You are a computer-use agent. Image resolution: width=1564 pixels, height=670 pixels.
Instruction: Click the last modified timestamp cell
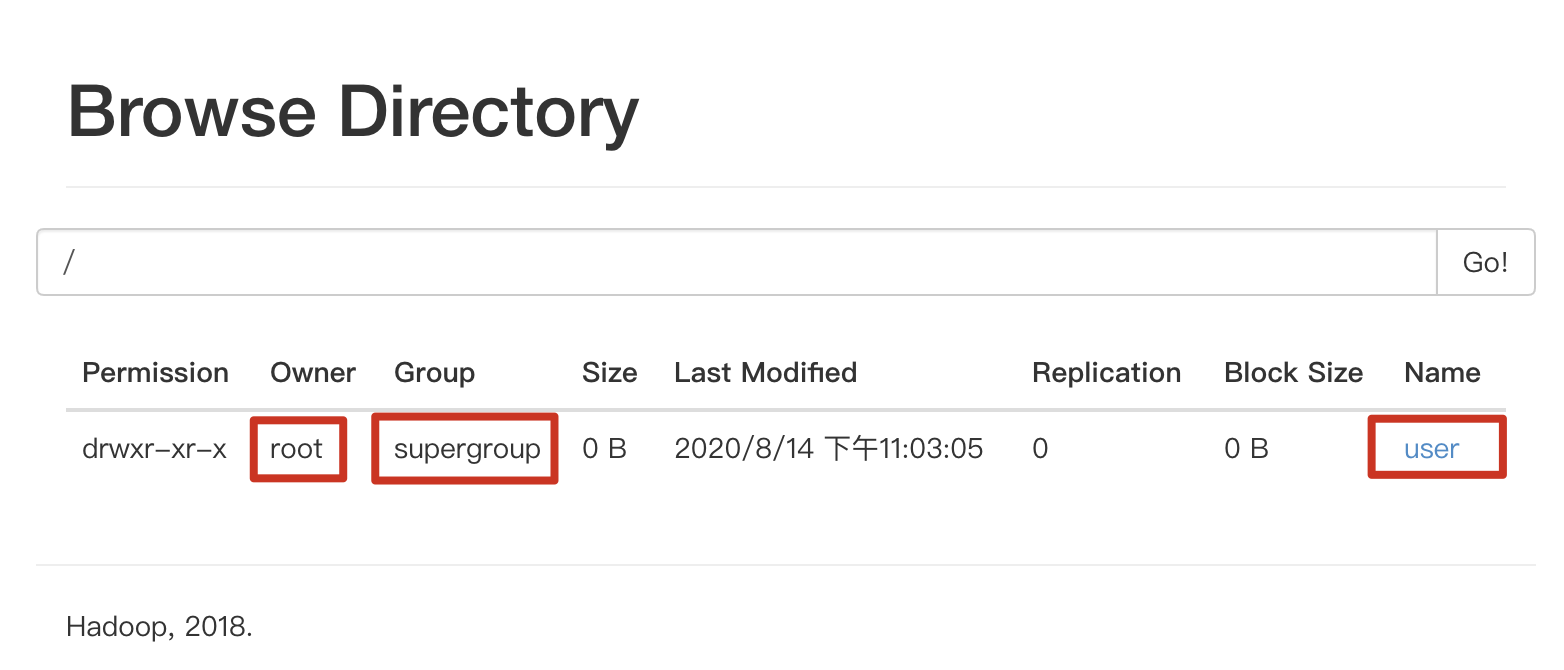click(x=828, y=448)
